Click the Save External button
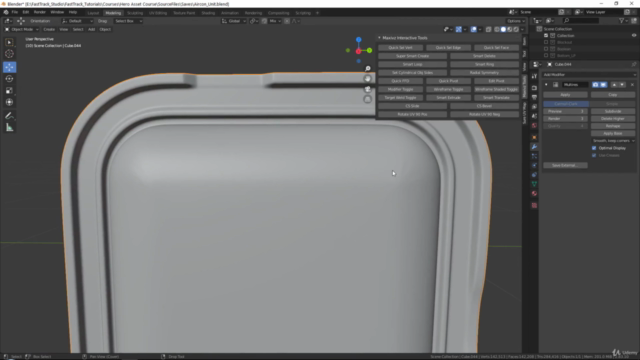Viewport: 640px width, 360px height. [x=565, y=165]
